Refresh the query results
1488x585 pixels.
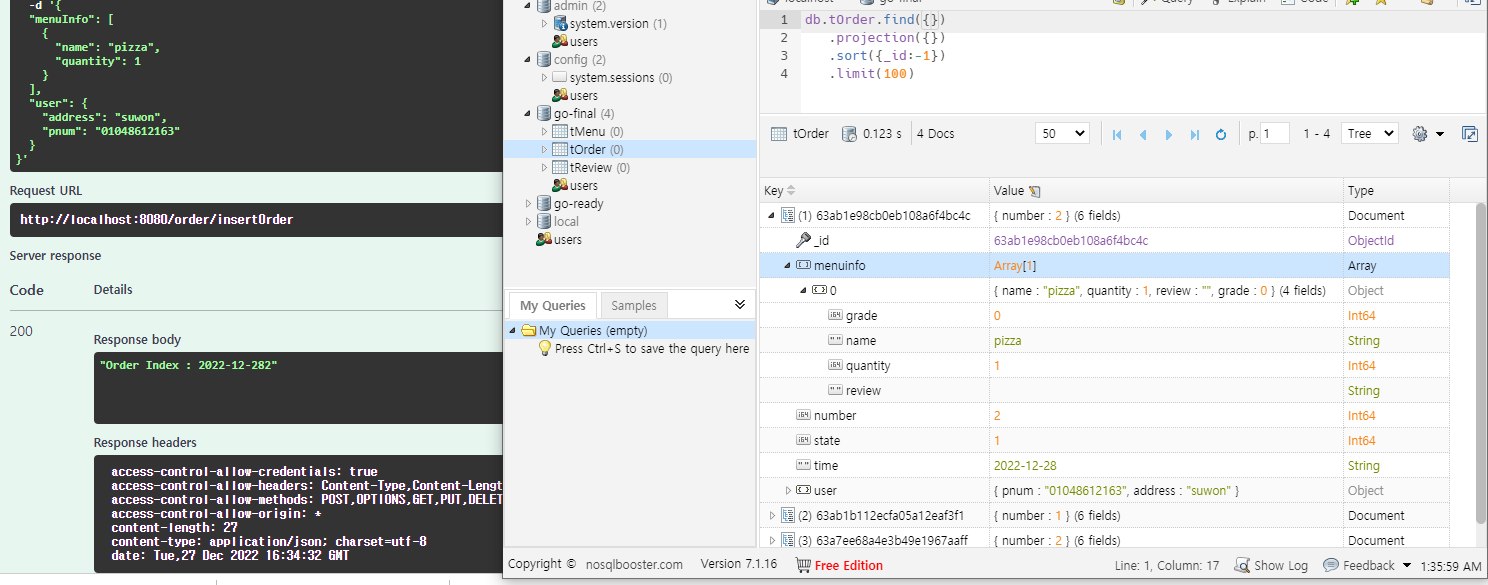click(x=1221, y=134)
